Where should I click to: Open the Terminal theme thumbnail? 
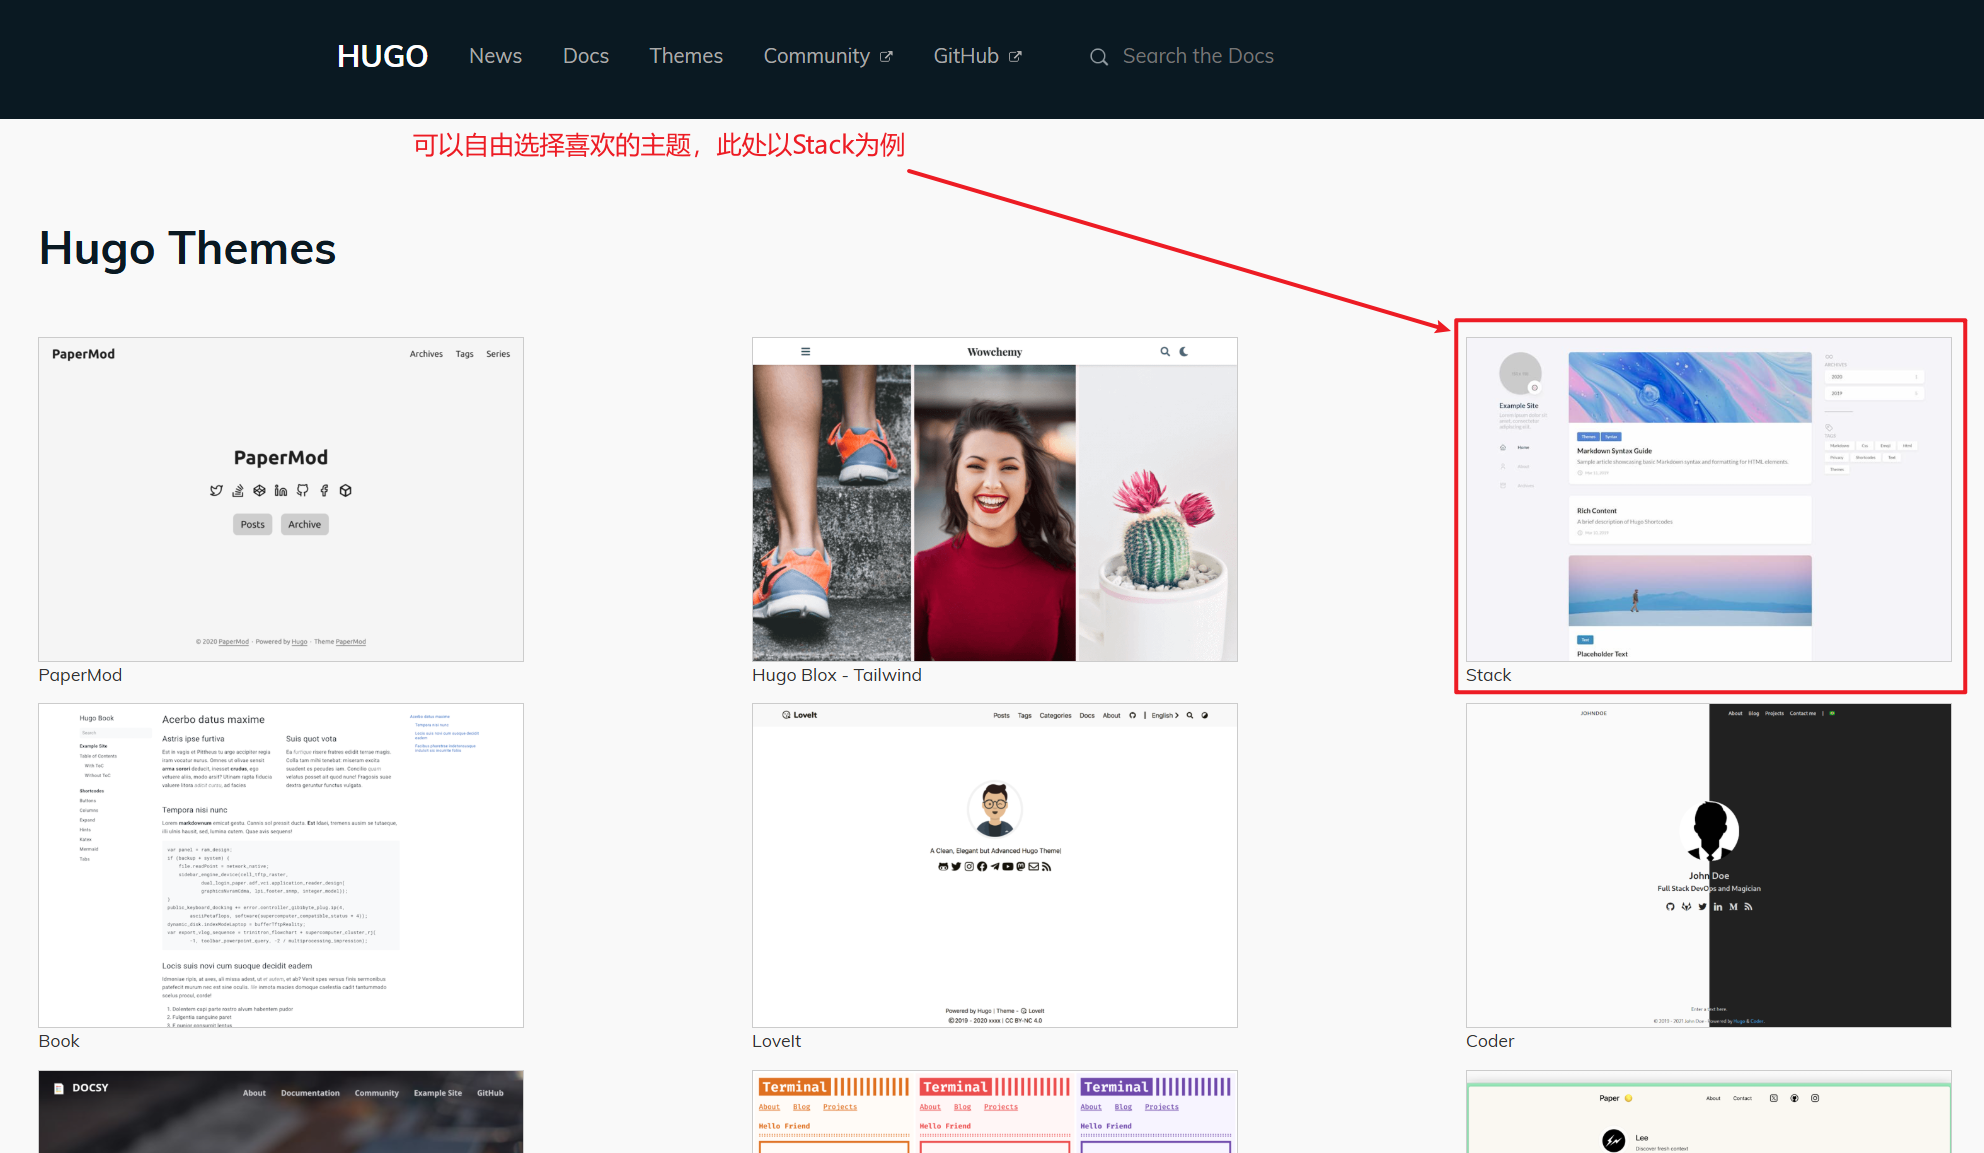(x=994, y=1112)
